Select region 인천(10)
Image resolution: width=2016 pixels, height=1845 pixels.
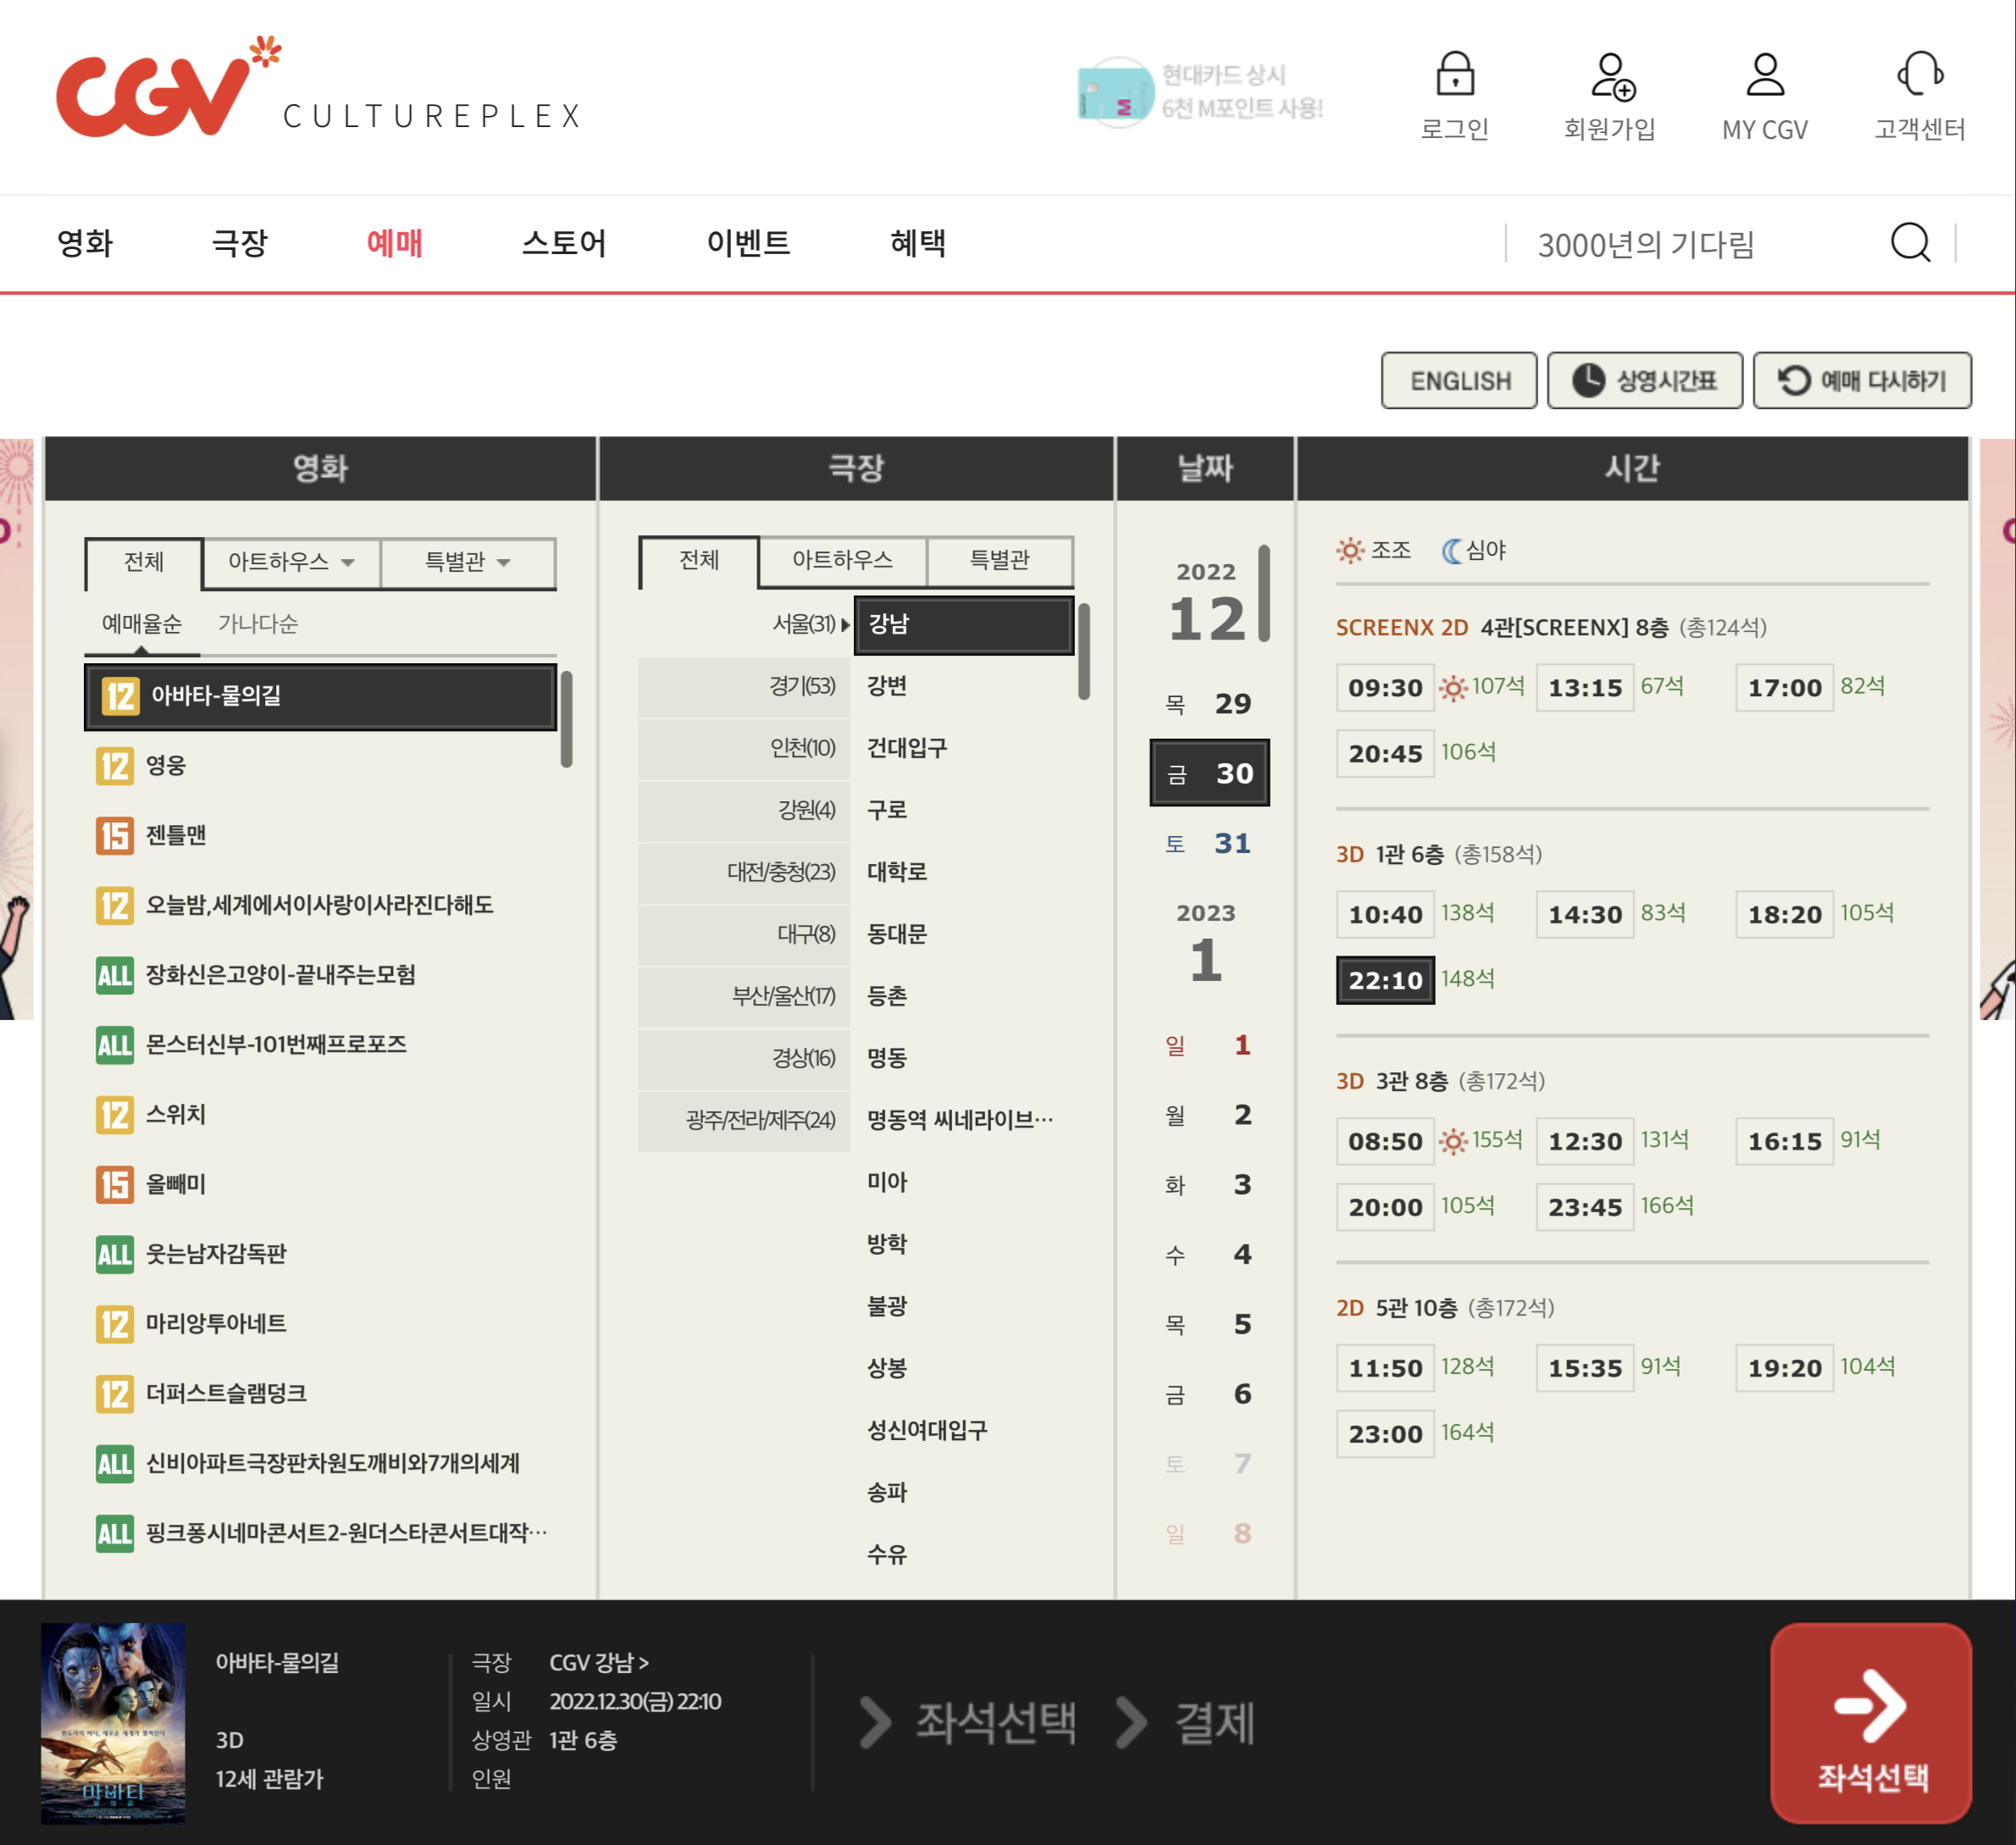tap(744, 748)
